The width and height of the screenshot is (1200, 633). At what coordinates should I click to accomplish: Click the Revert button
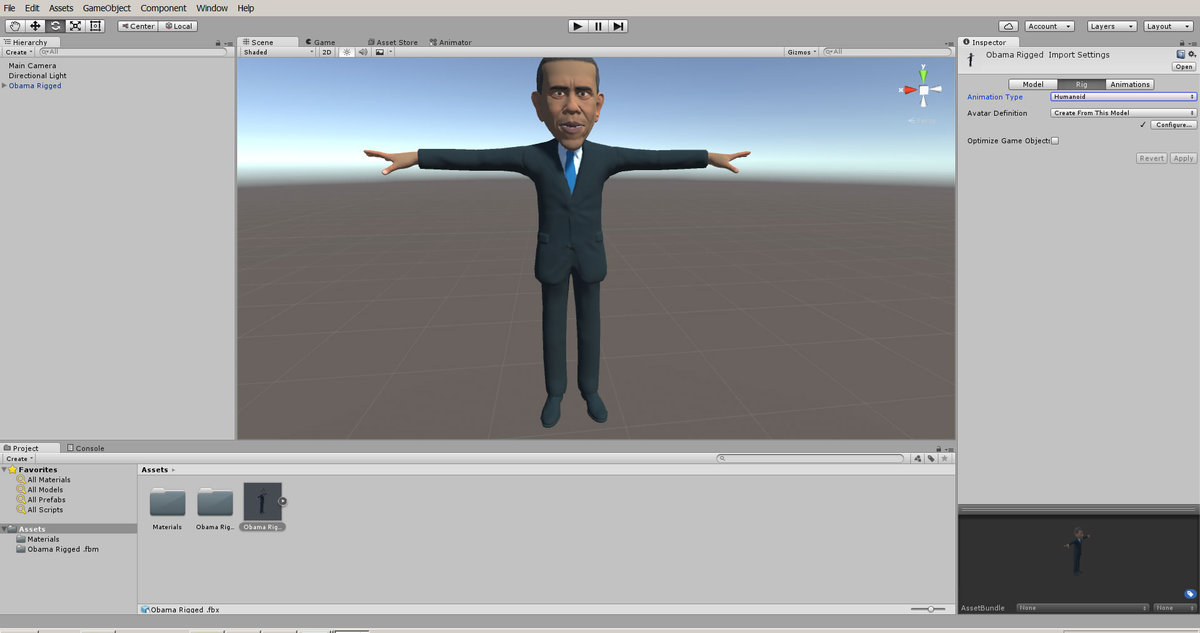[1152, 158]
